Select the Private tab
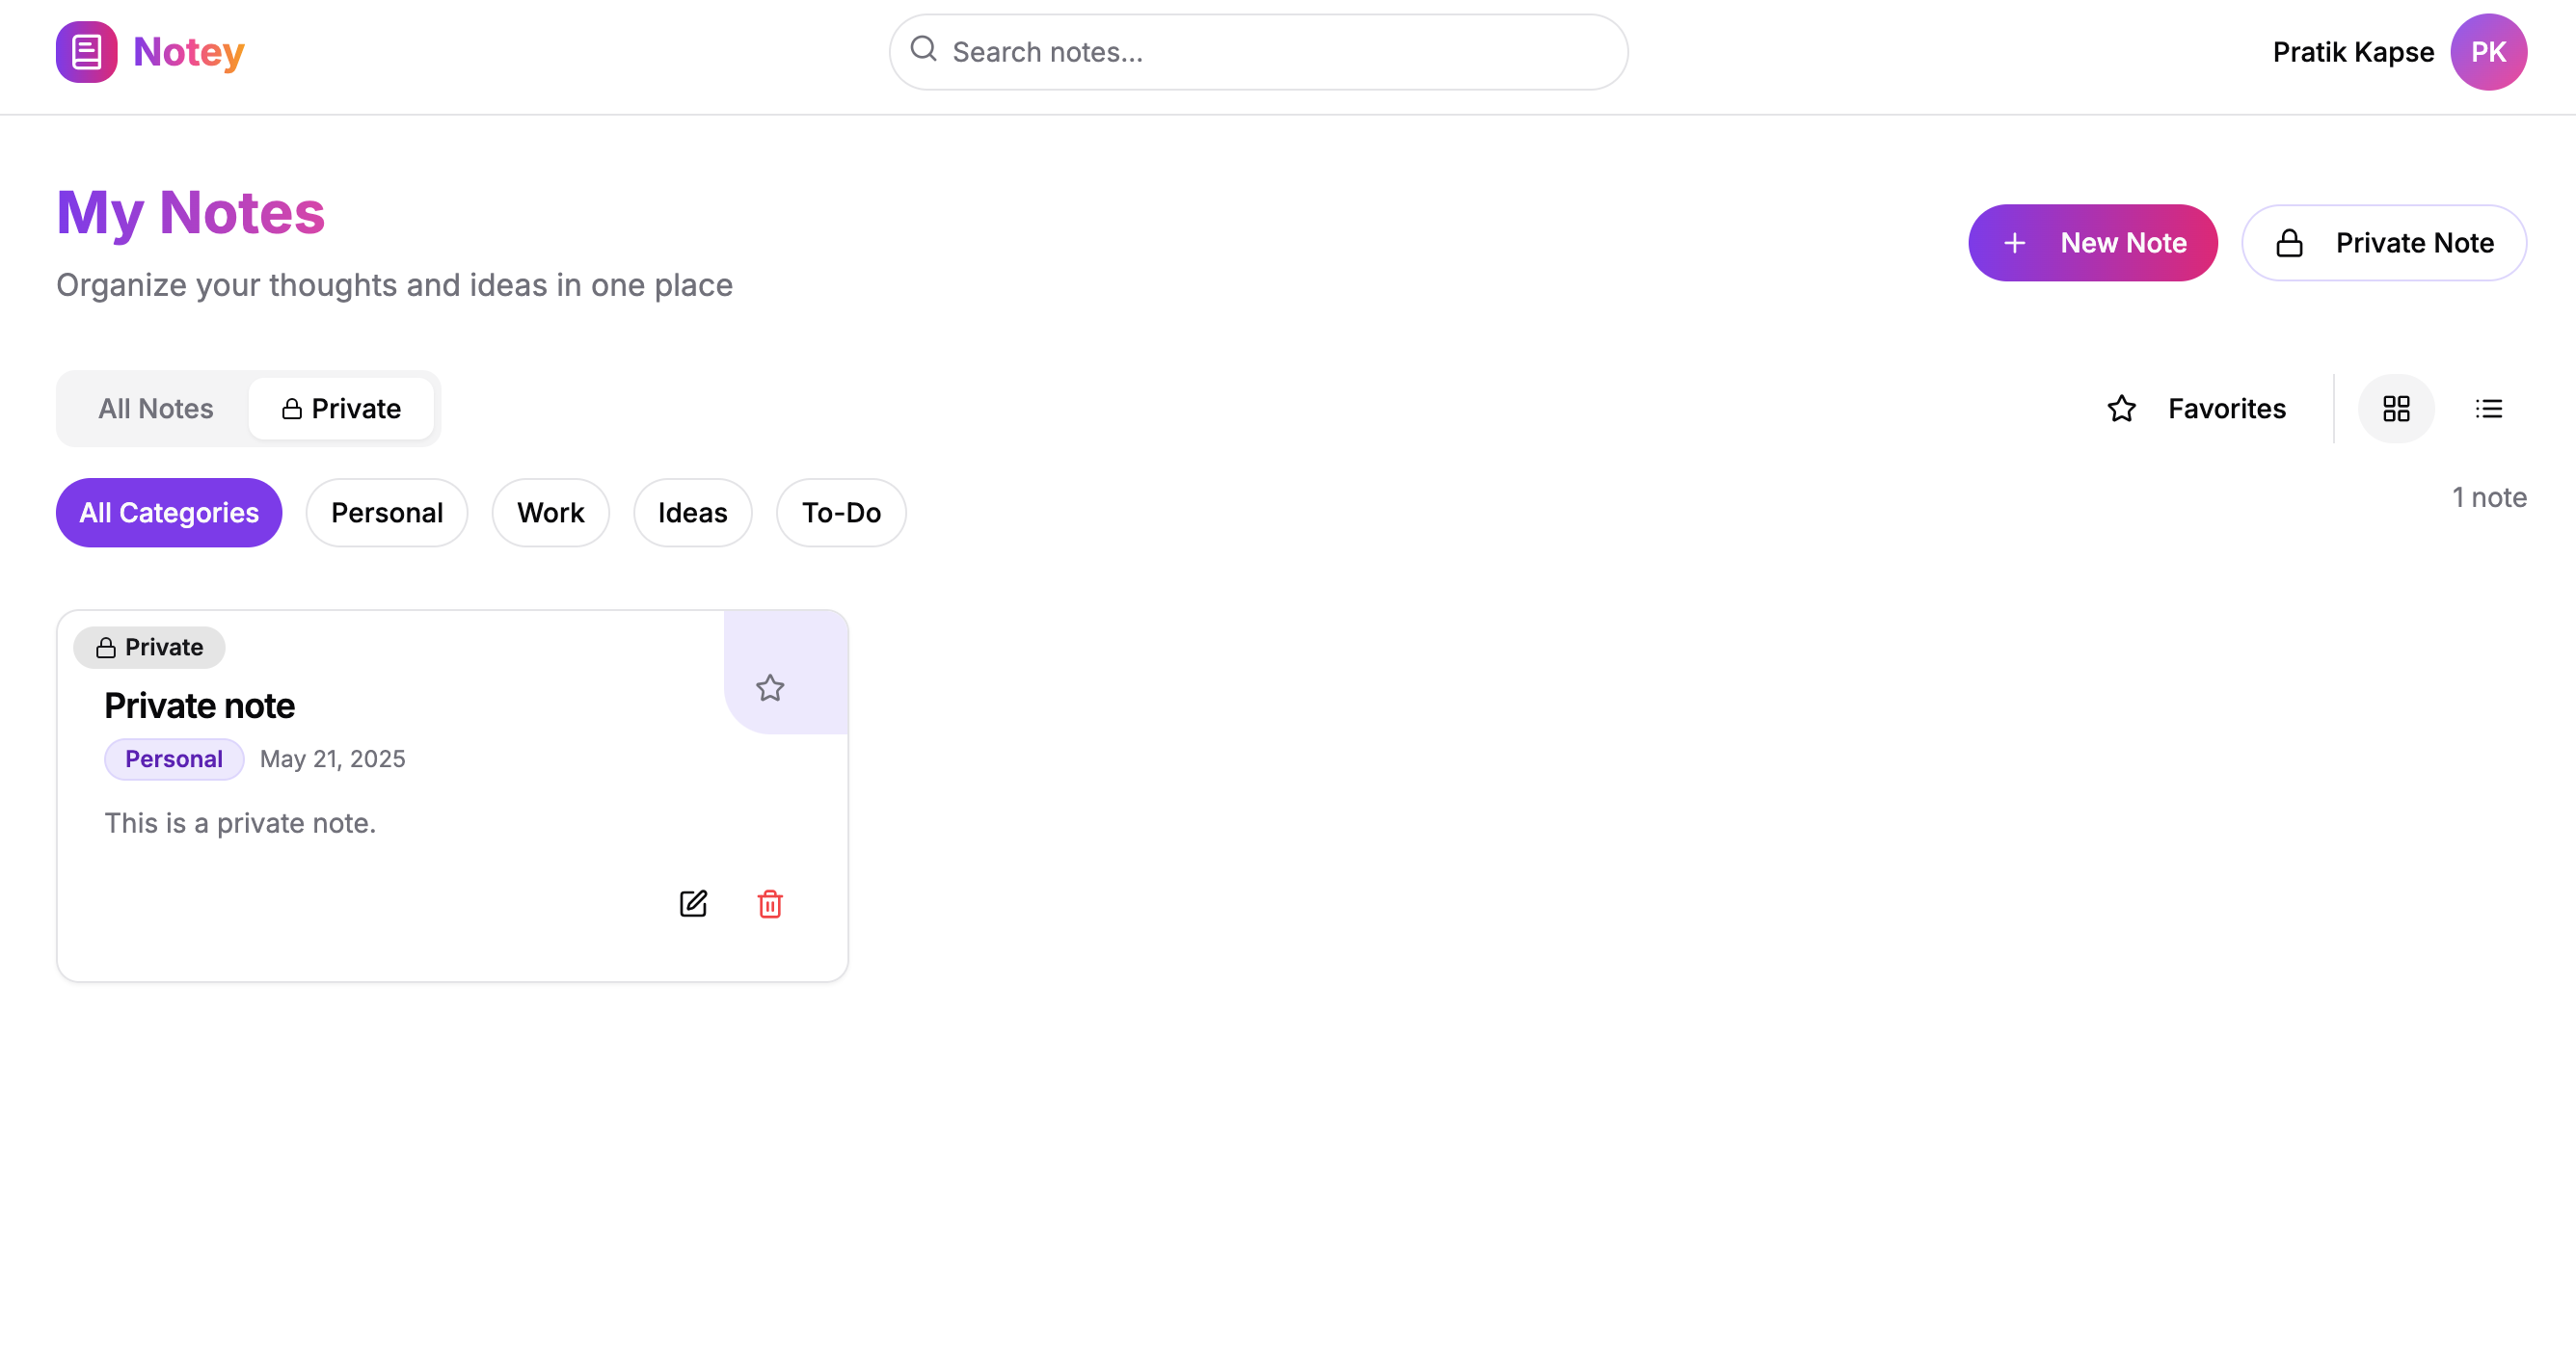Viewport: 2576px width, 1357px height. click(341, 409)
